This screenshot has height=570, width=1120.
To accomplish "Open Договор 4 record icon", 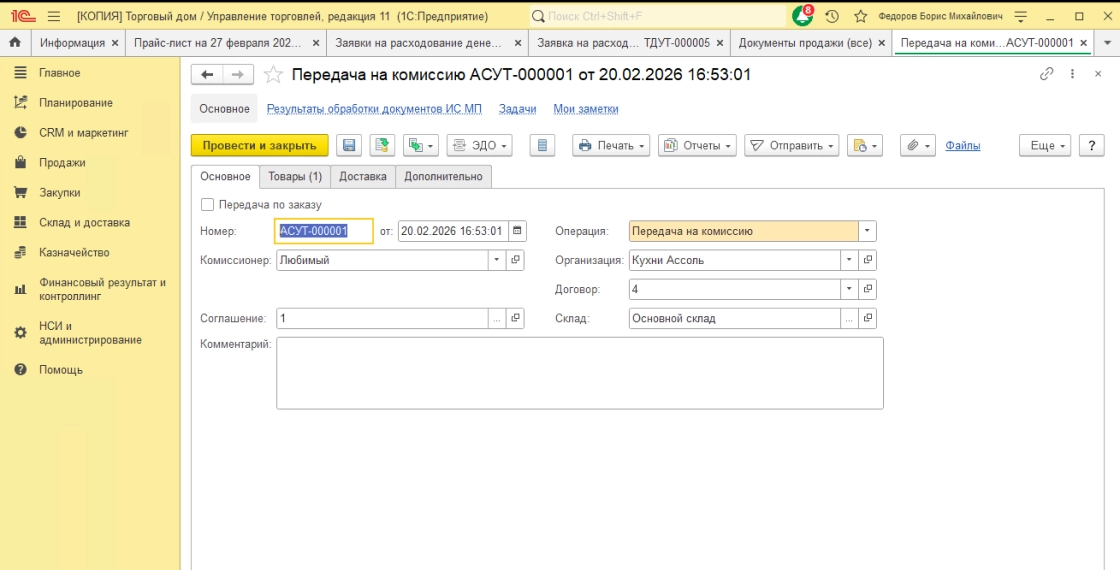I will (867, 289).
